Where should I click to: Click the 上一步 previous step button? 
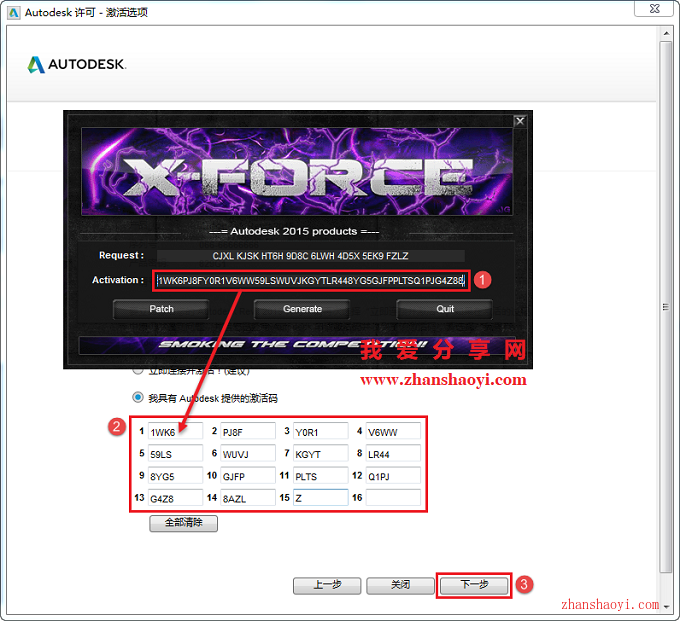(x=327, y=585)
